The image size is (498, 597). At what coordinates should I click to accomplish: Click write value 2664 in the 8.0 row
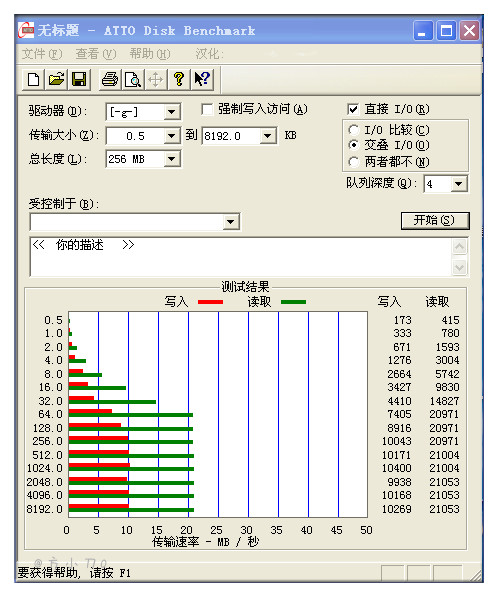[399, 374]
